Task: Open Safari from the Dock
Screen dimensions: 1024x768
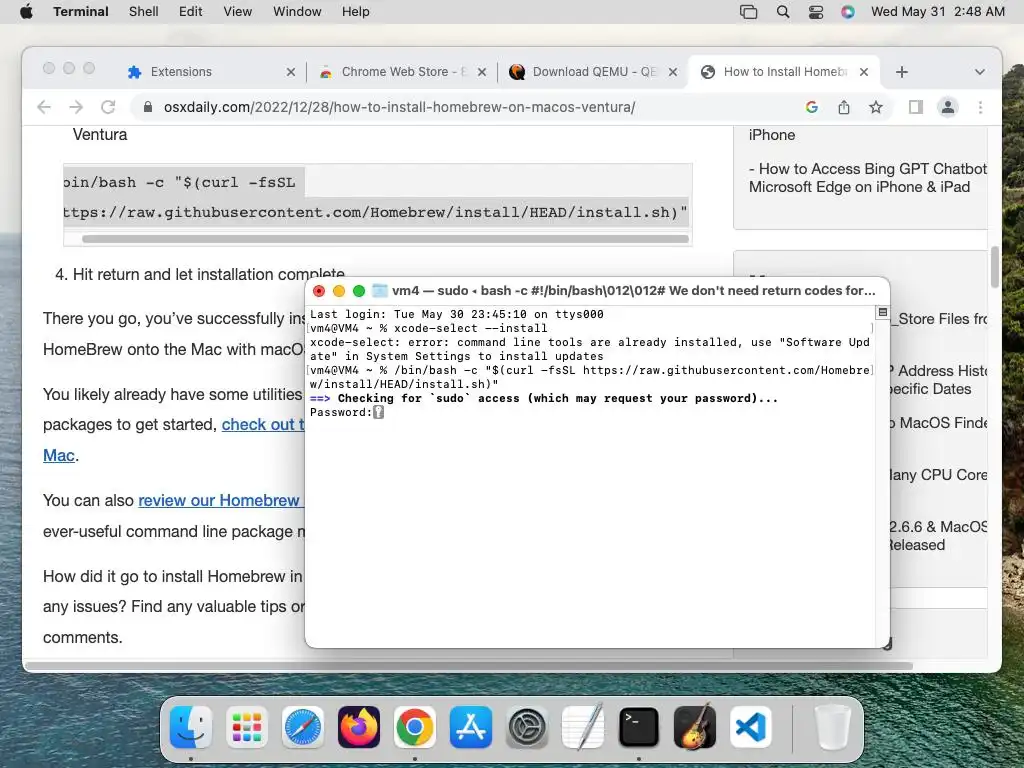Action: 303,727
